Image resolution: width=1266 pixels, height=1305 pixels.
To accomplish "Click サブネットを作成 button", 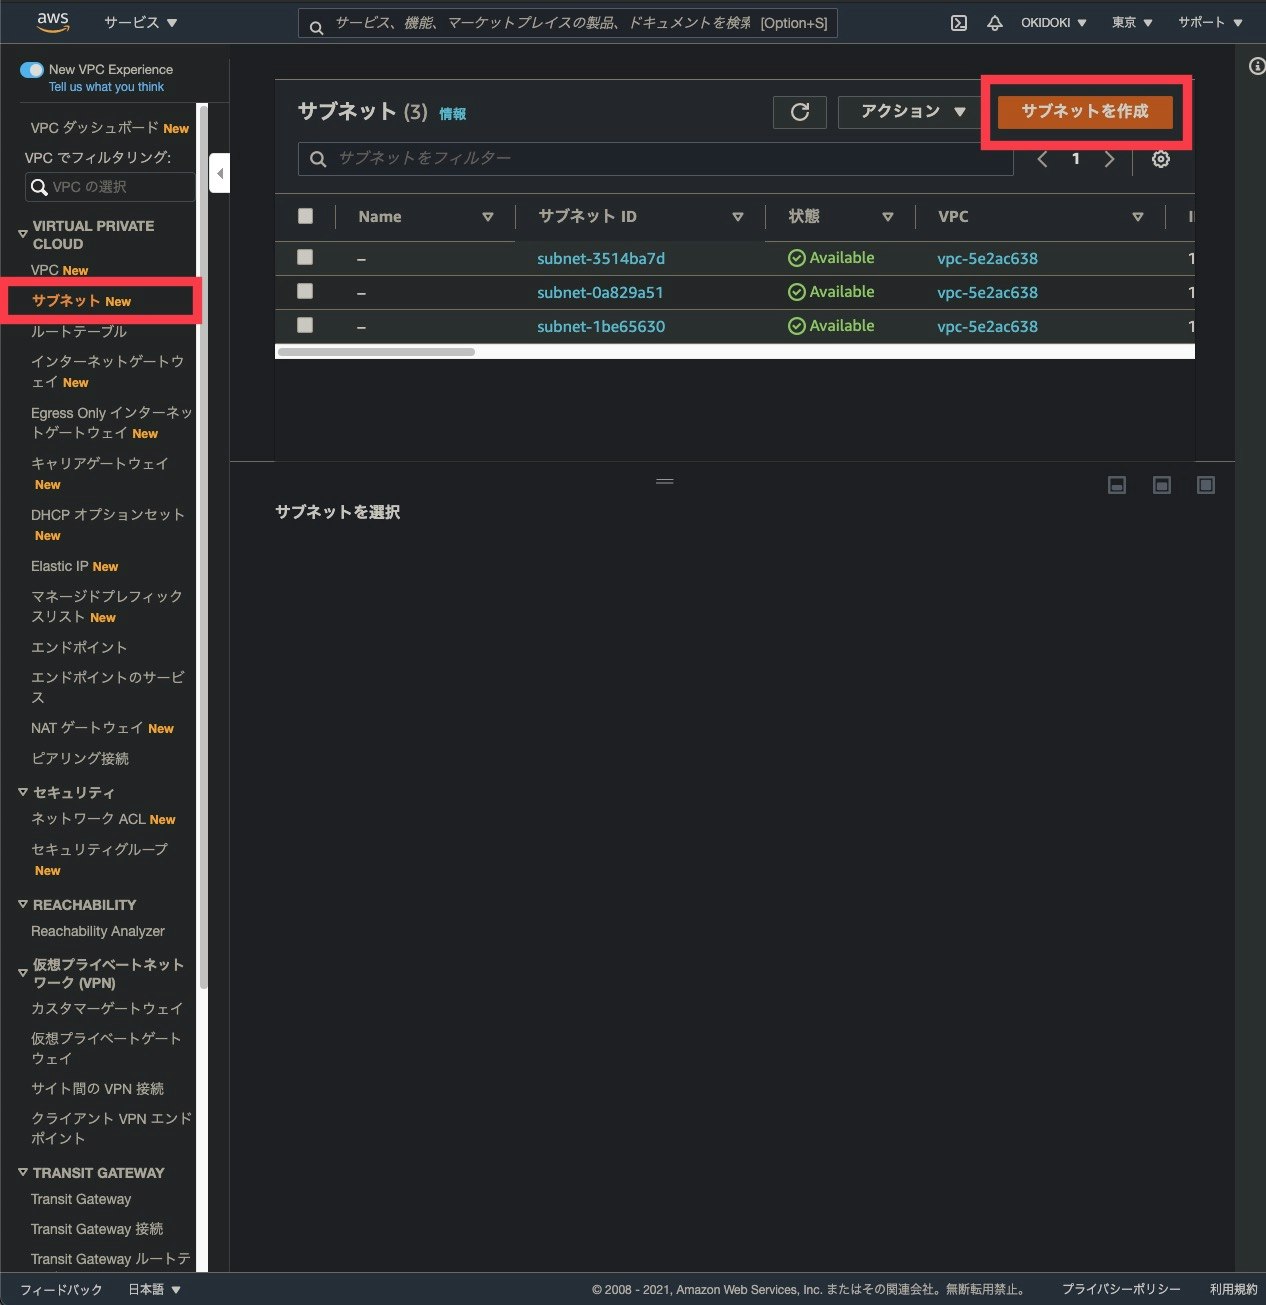I will click(1085, 111).
